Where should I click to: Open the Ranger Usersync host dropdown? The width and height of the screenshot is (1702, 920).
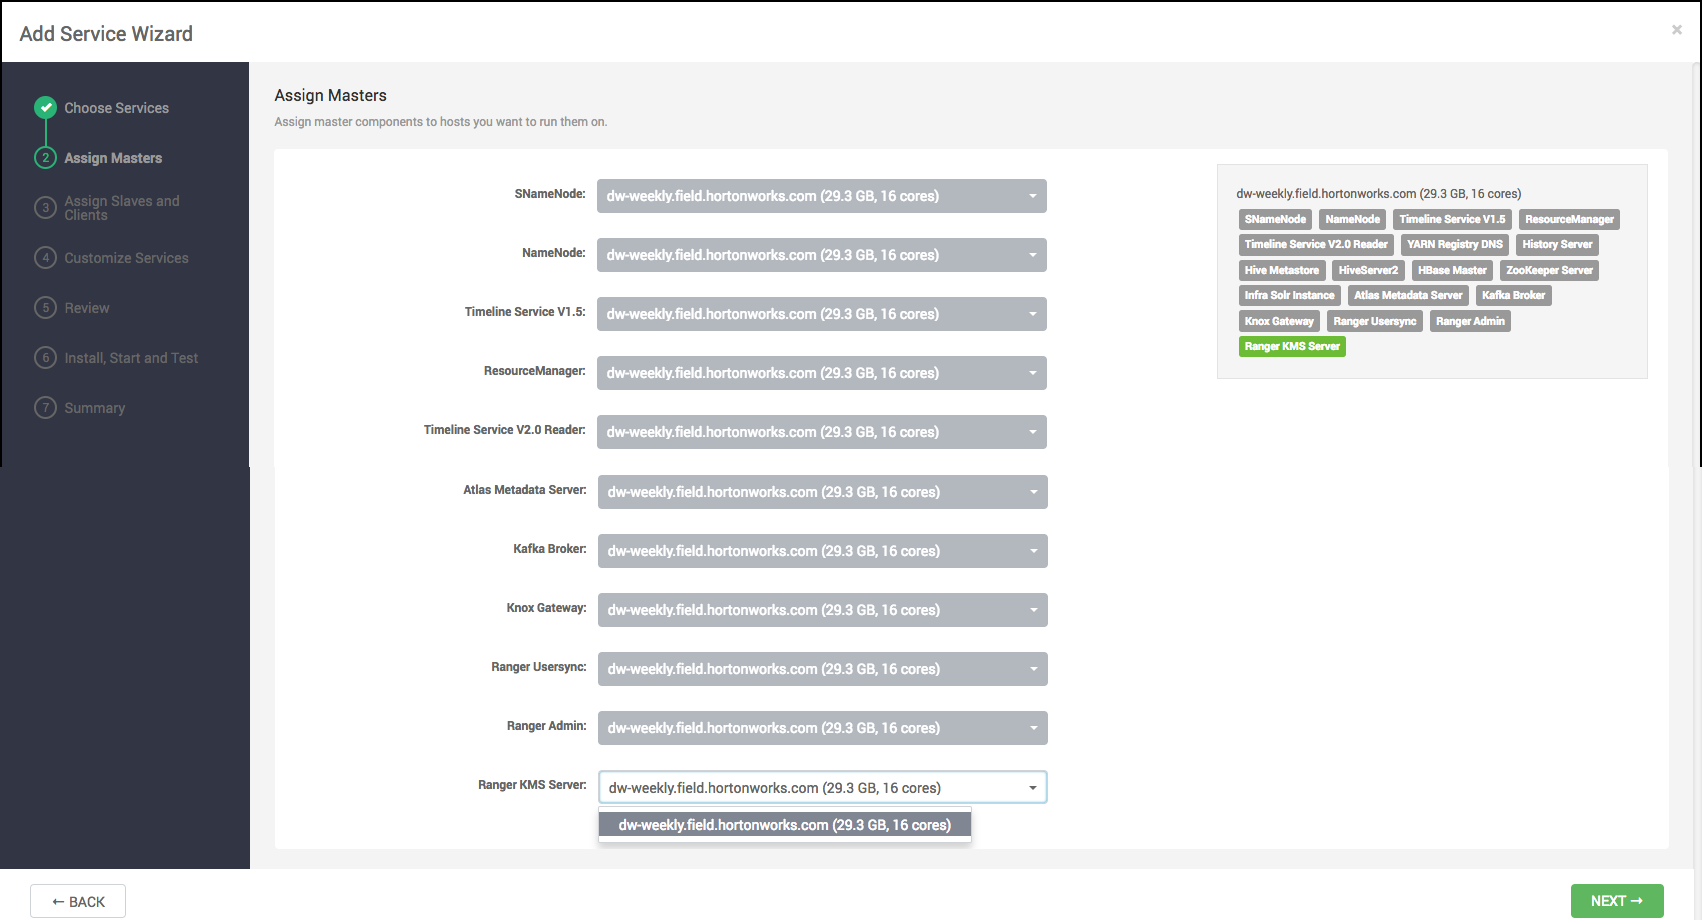coord(823,669)
